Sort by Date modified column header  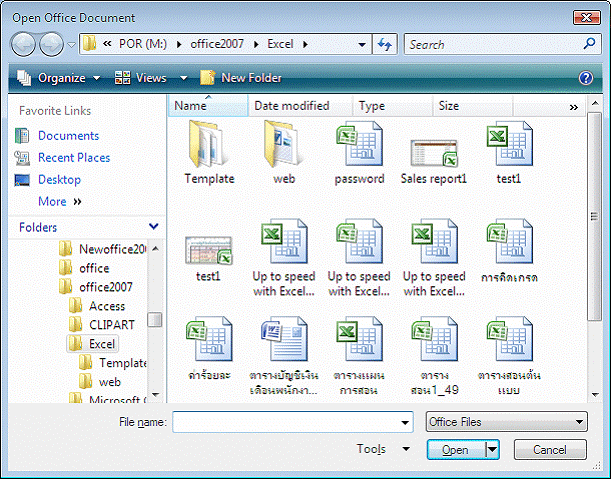300,106
